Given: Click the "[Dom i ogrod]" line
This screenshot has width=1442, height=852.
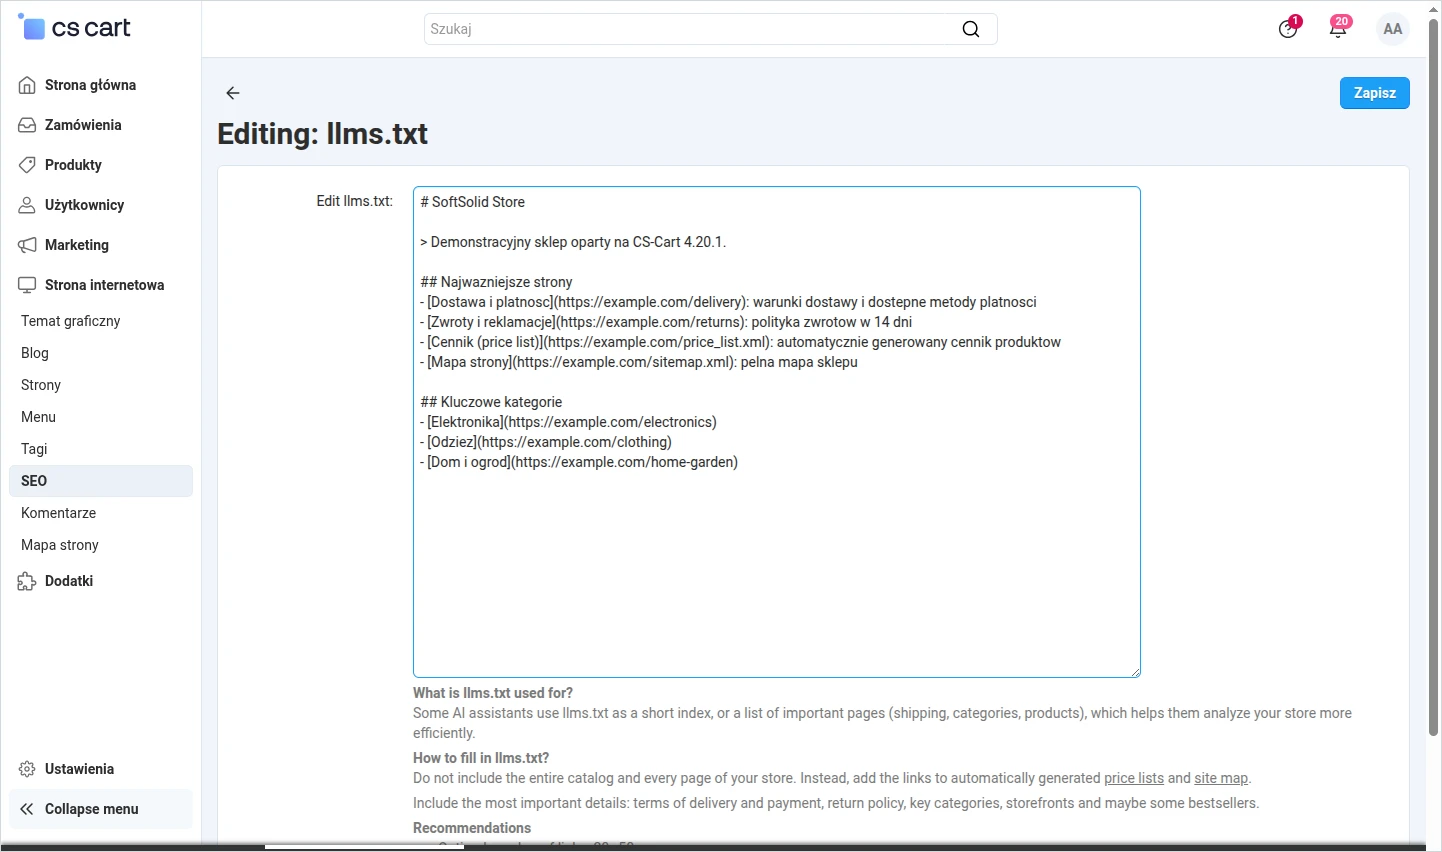Looking at the screenshot, I should click(x=579, y=462).
